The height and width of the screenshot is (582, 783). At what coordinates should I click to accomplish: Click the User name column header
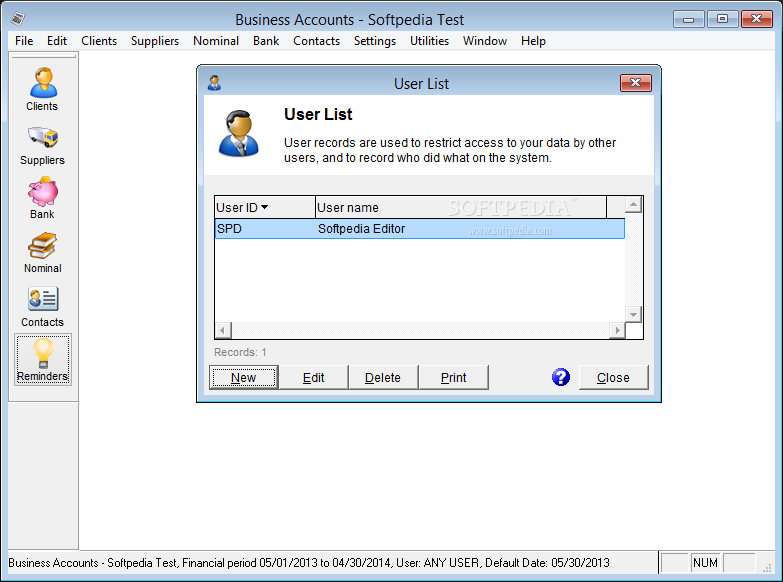pos(461,207)
